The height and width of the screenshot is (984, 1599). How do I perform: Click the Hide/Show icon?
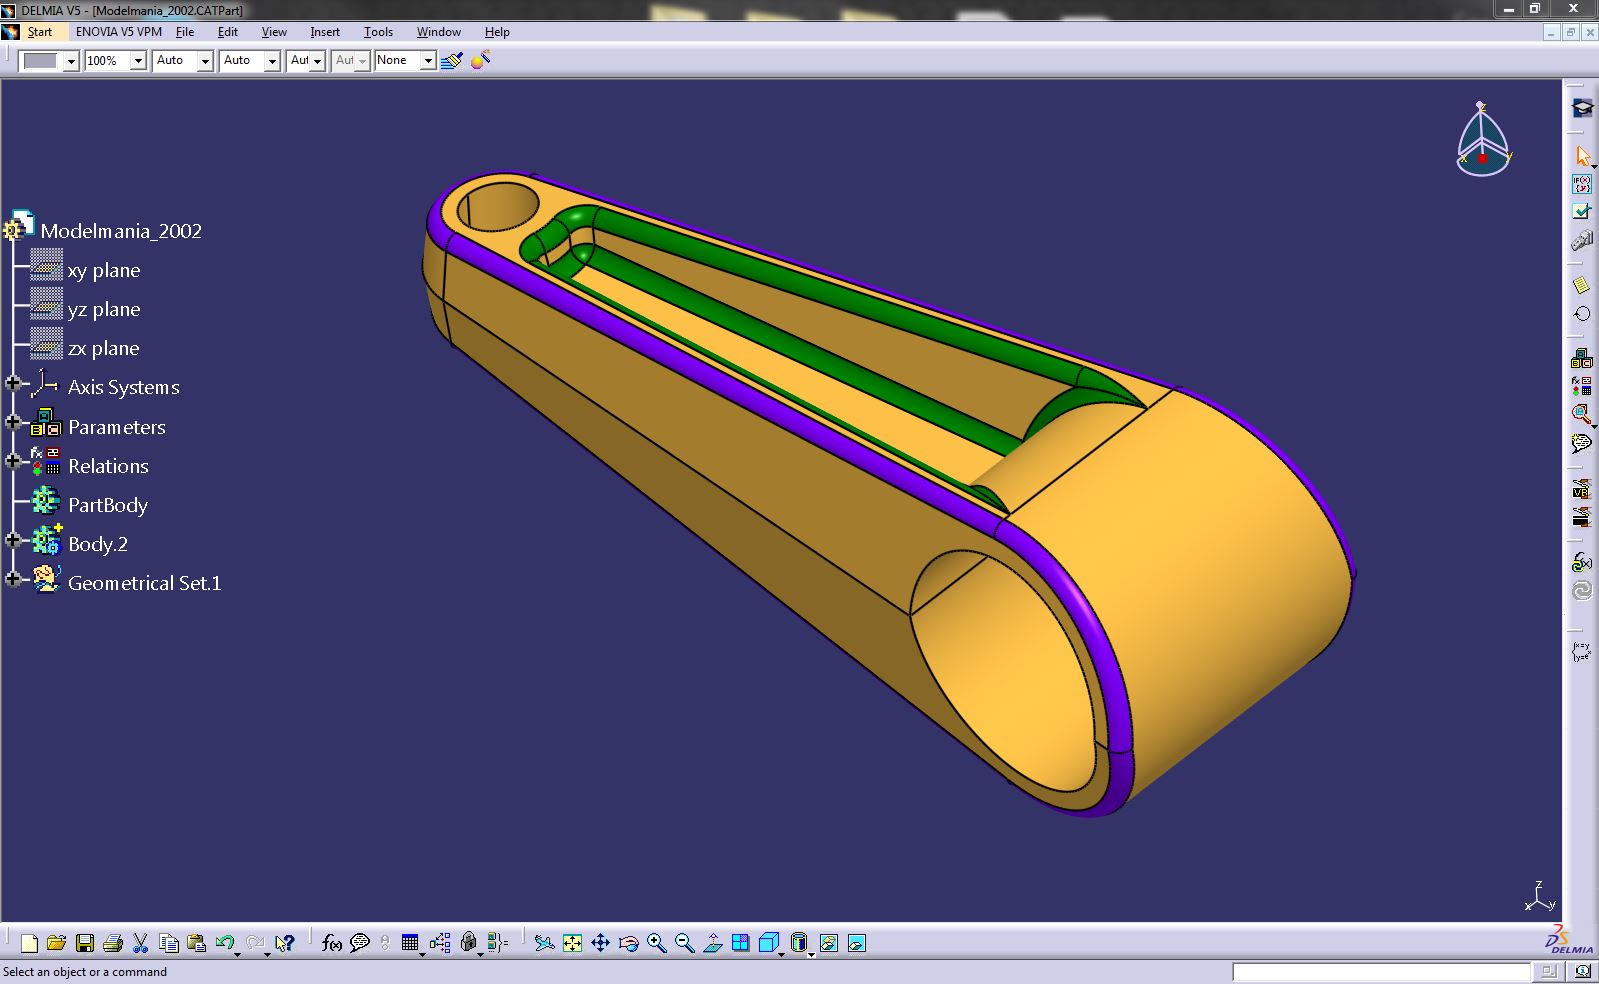click(x=828, y=943)
